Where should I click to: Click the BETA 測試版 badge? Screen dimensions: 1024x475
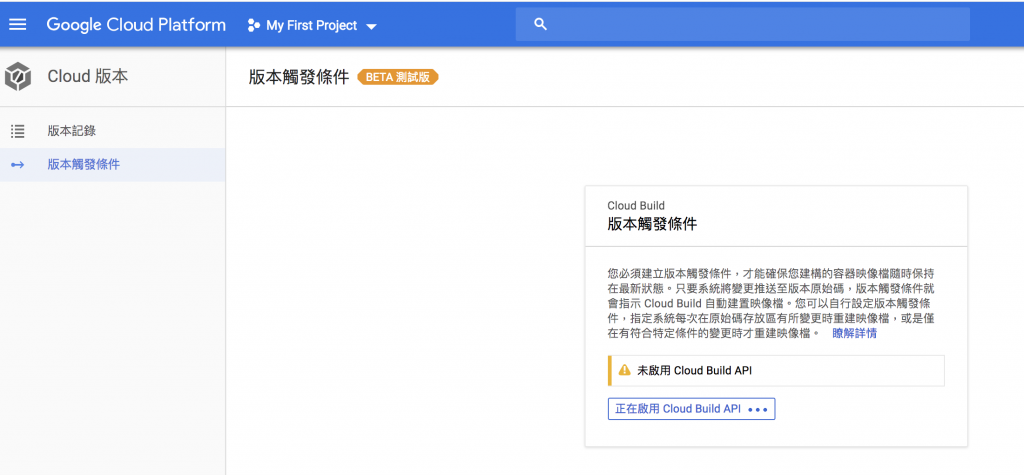pos(398,77)
